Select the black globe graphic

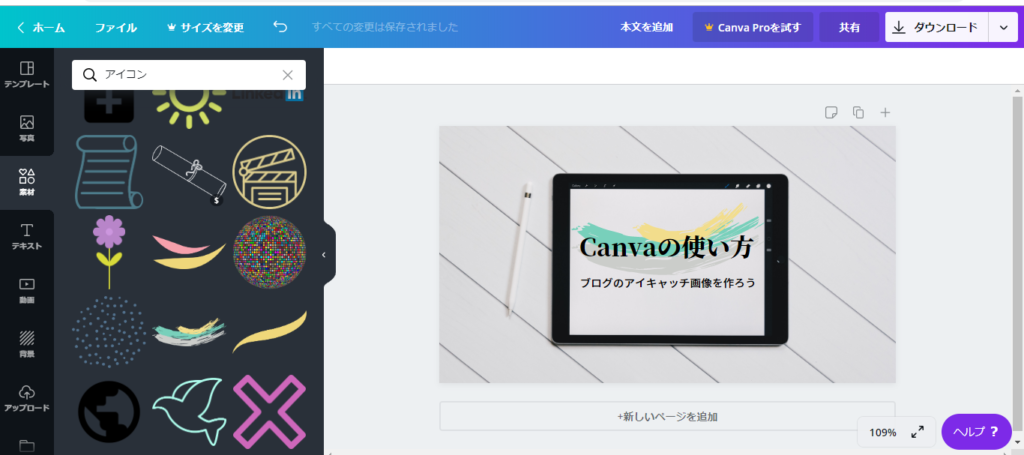pyautogui.click(x=109, y=412)
